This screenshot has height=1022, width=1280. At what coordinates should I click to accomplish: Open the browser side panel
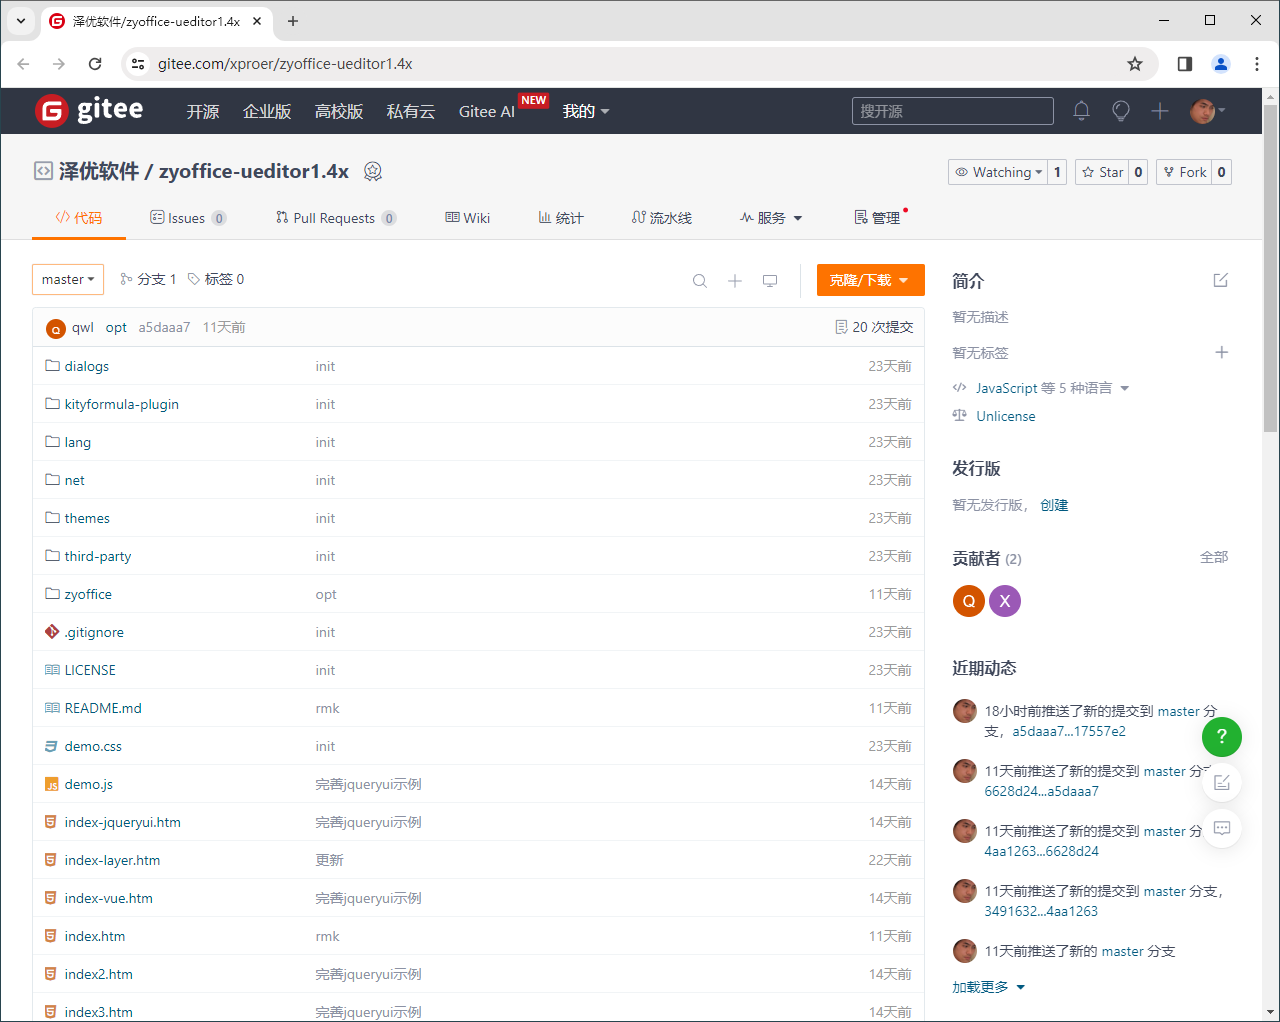point(1185,64)
